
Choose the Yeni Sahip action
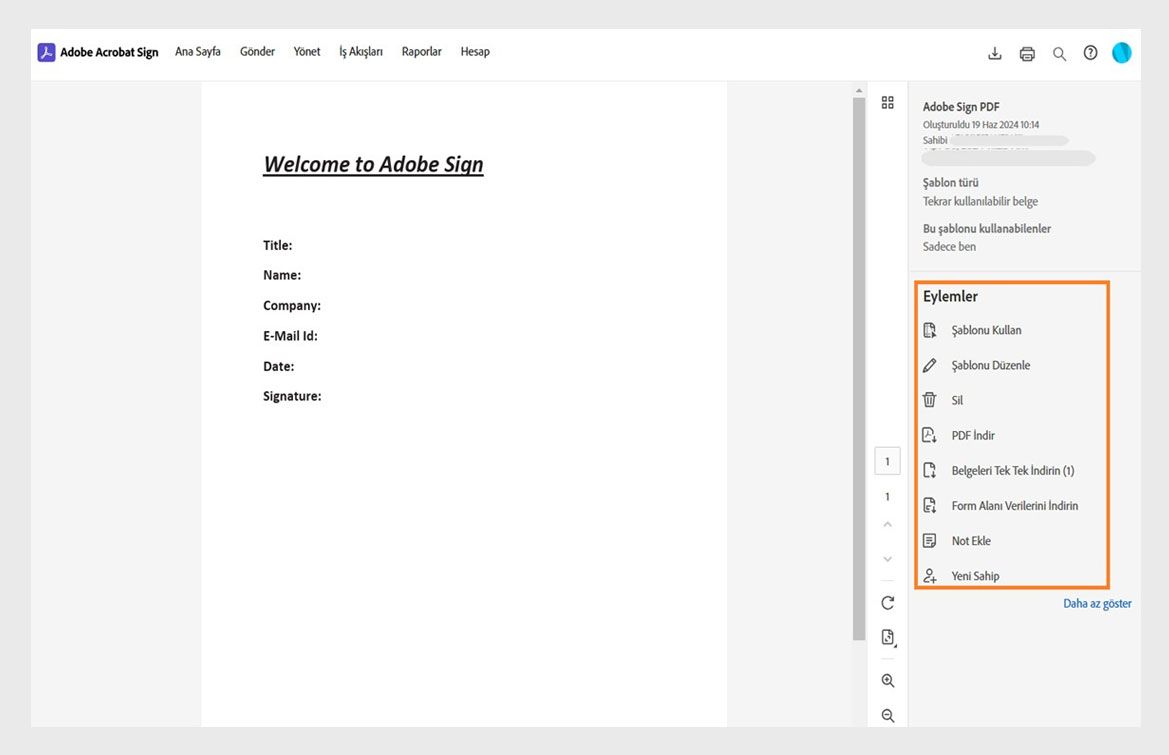pyautogui.click(x=975, y=575)
